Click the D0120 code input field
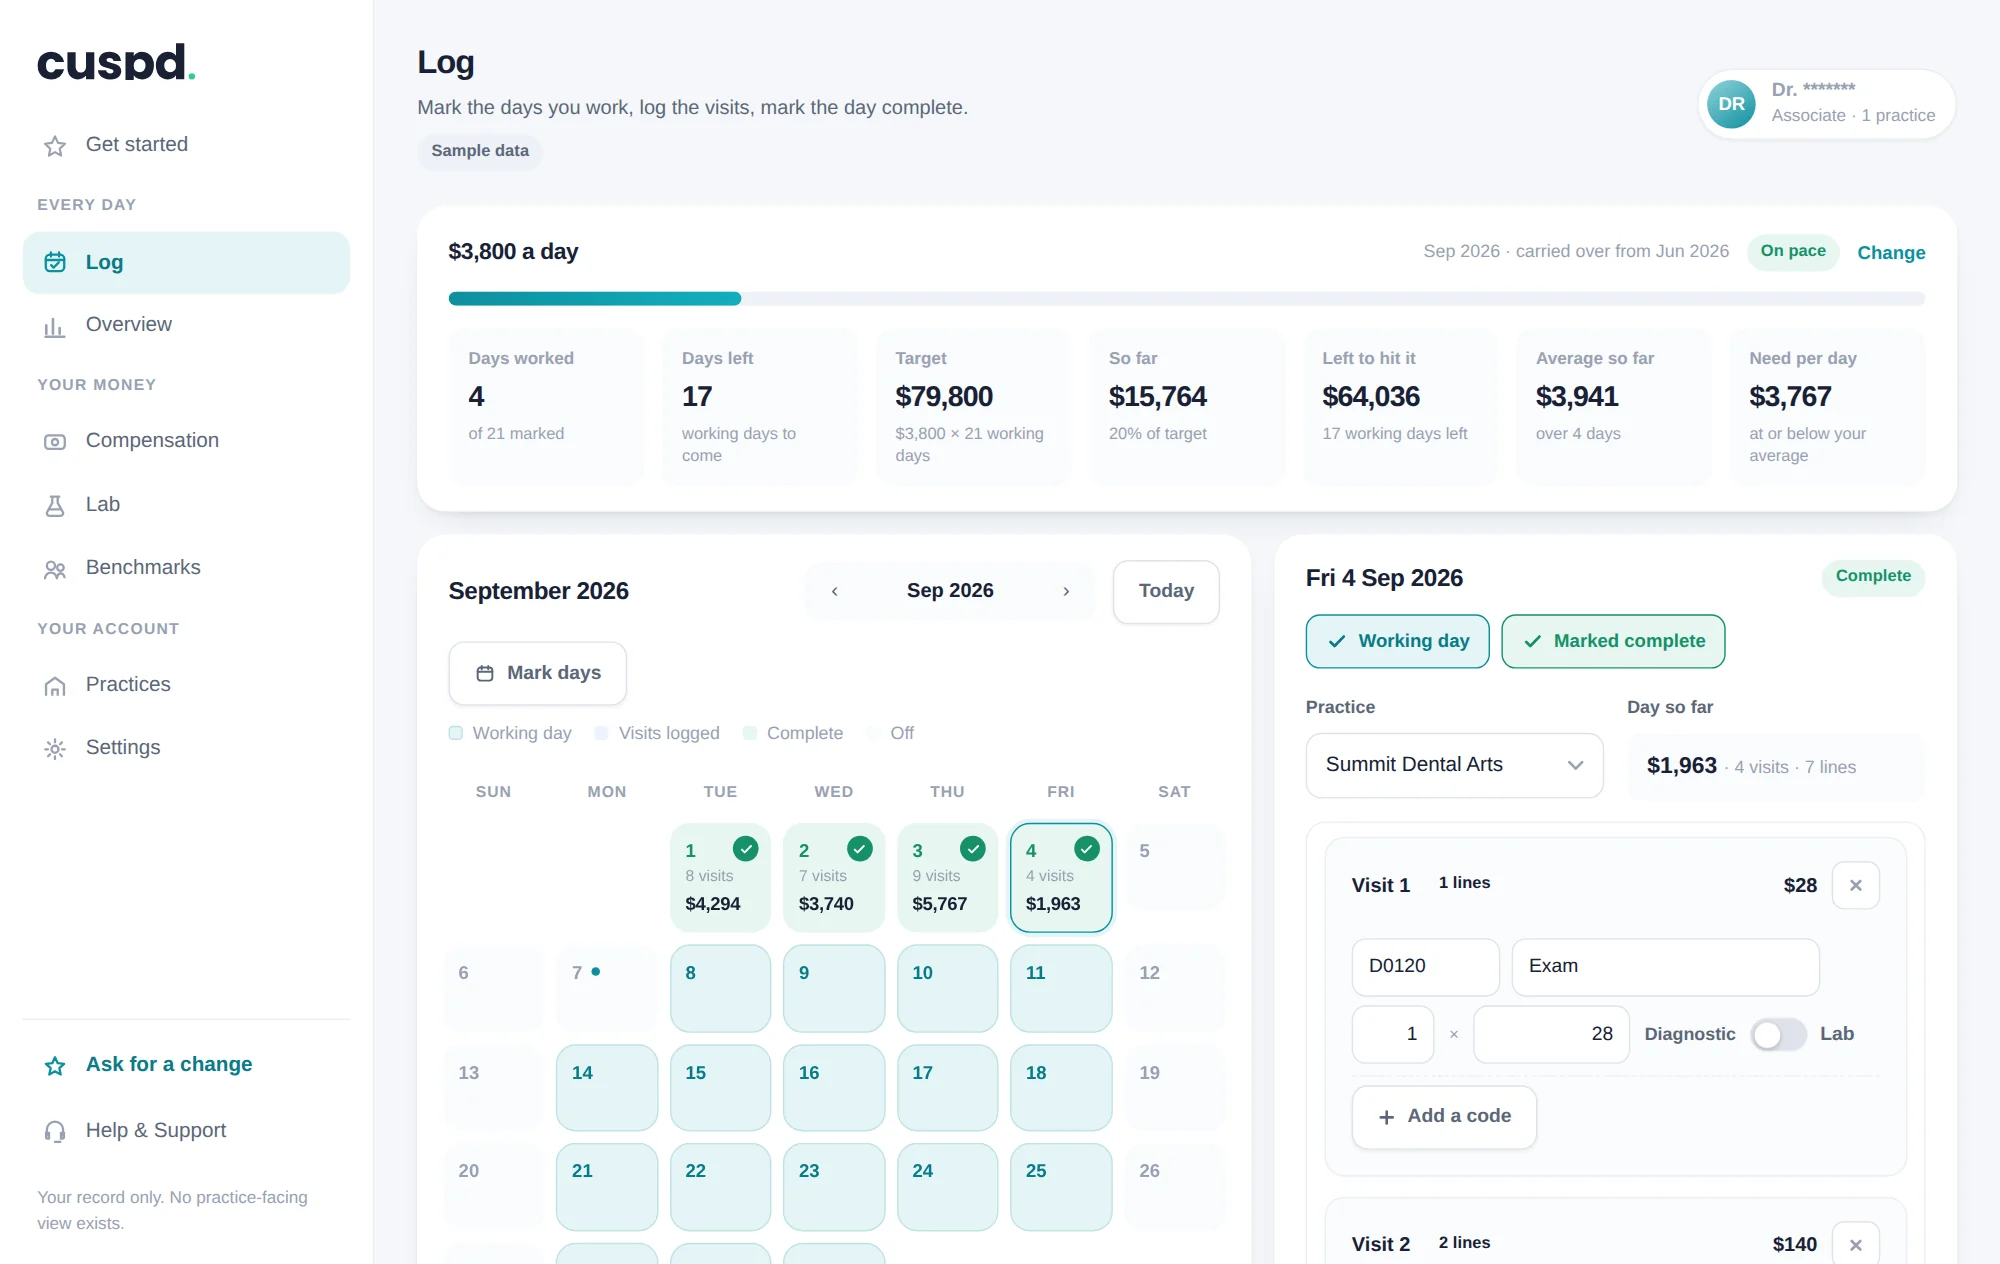 coord(1426,967)
